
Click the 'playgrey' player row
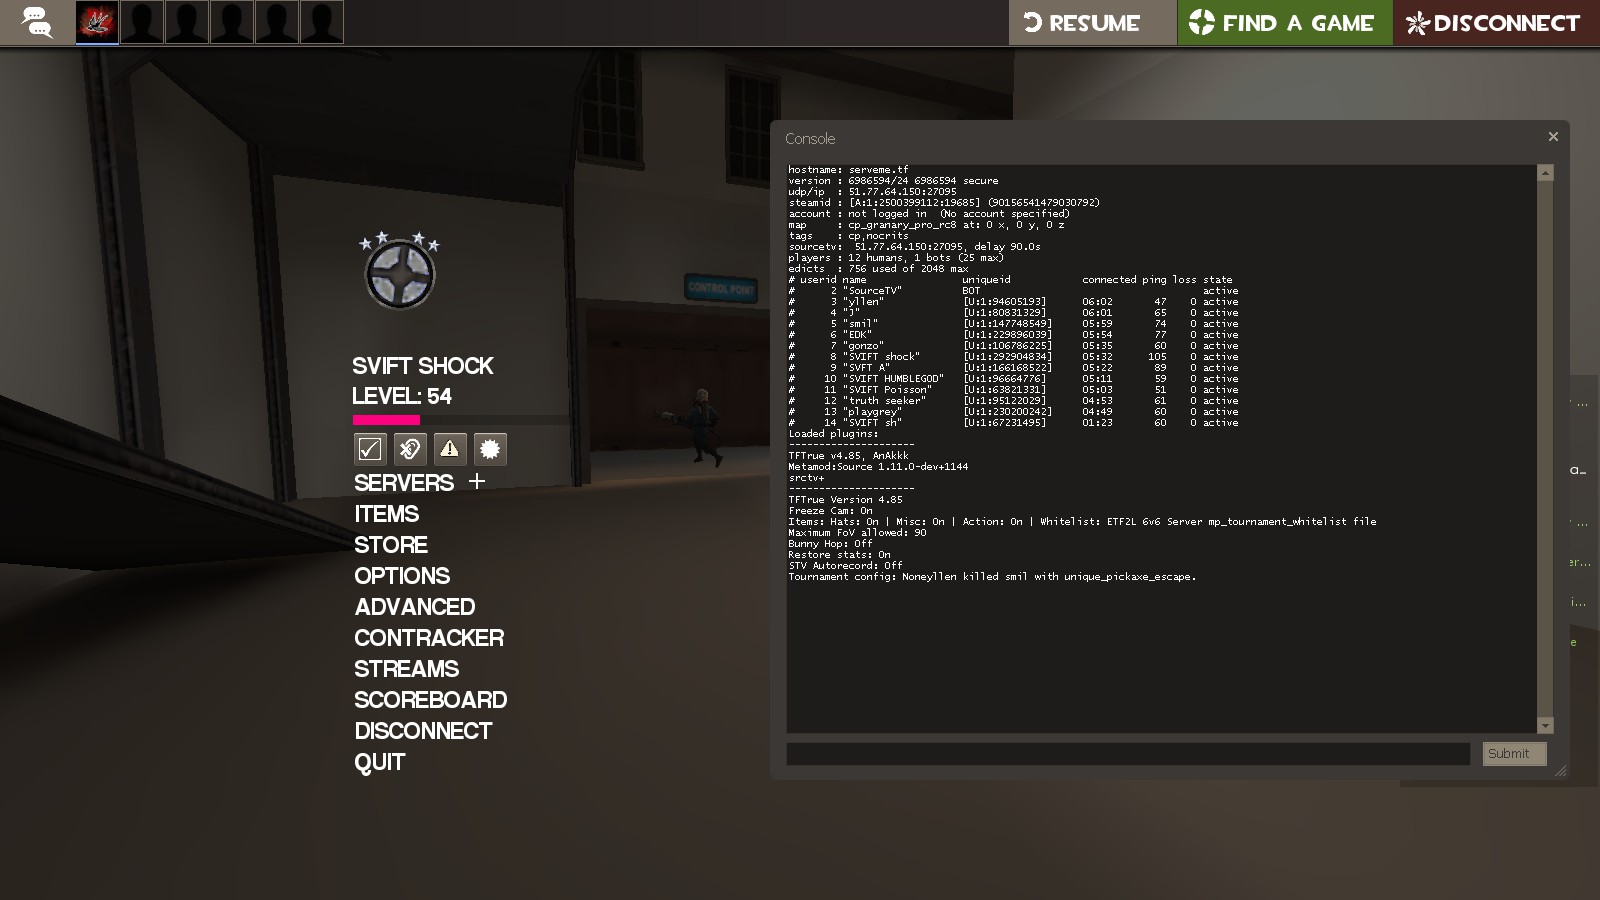click(x=1013, y=412)
